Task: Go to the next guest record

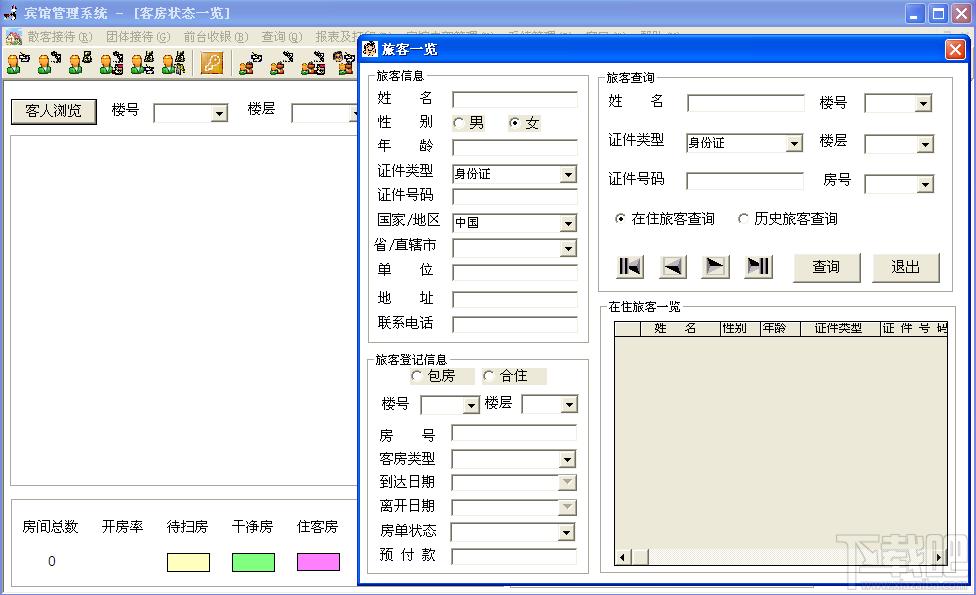Action: (716, 266)
